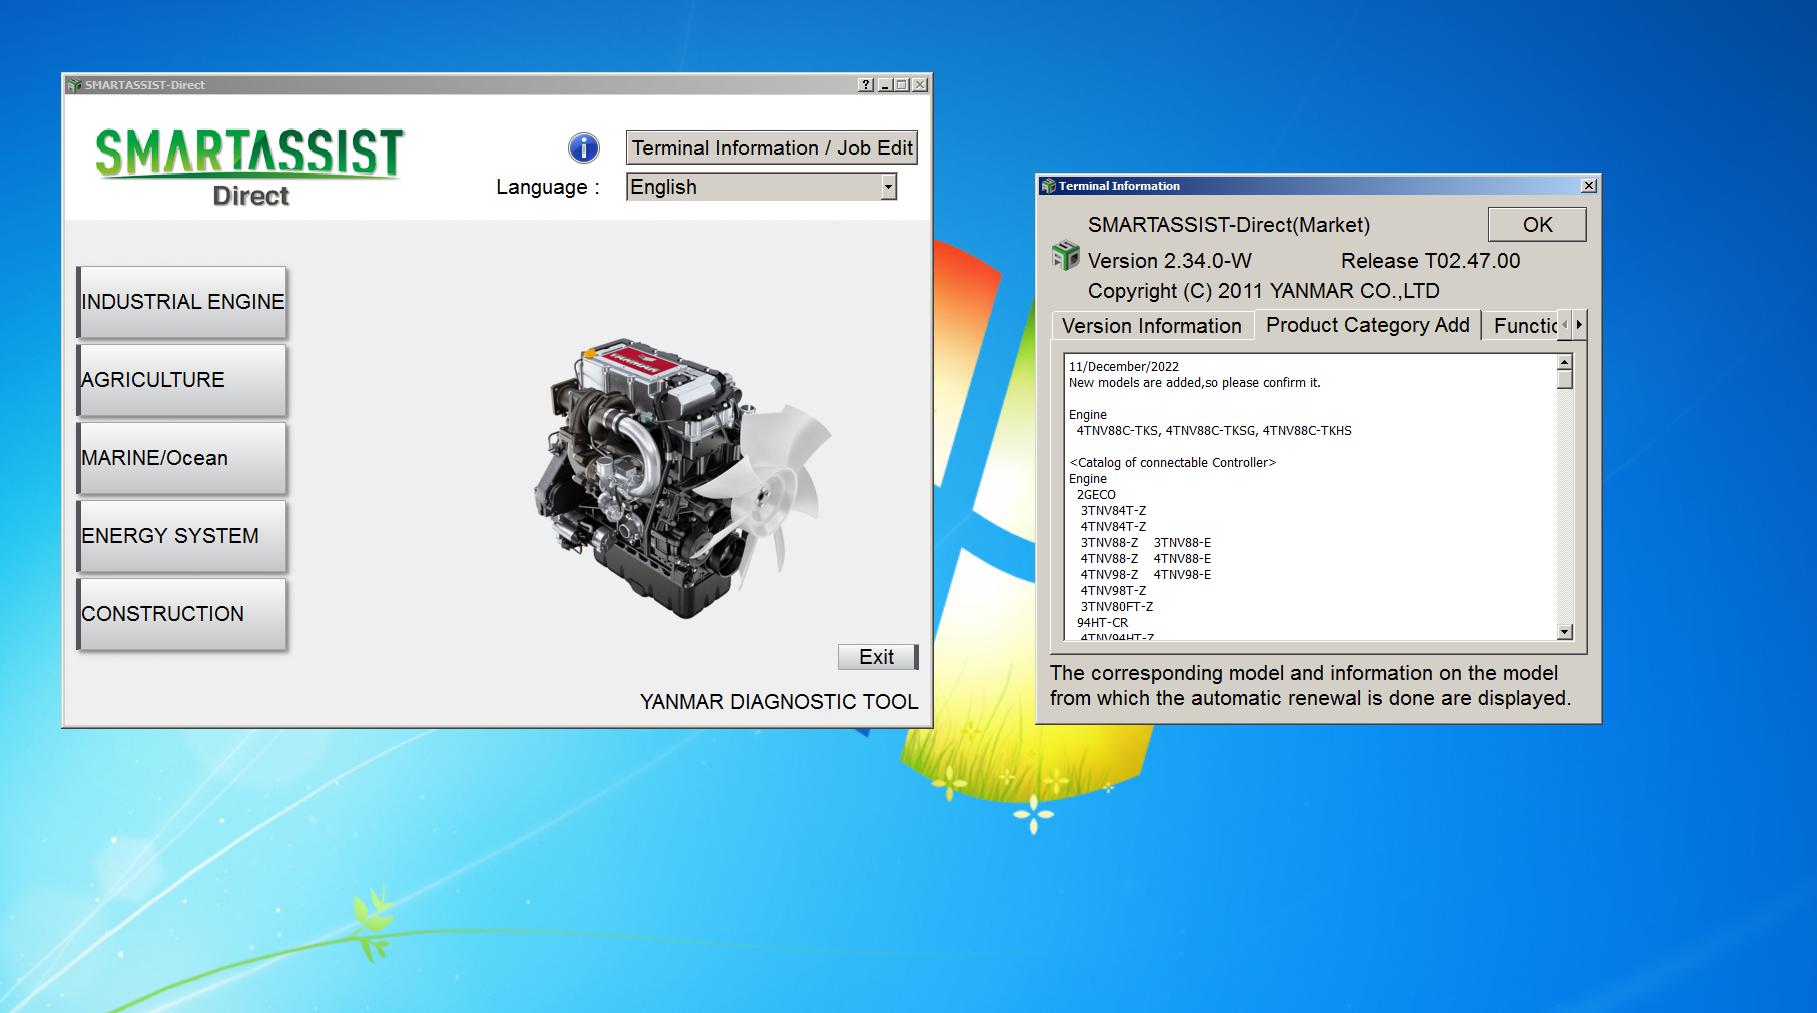Click the help question mark icon
This screenshot has height=1013, width=1817.
pos(864,85)
